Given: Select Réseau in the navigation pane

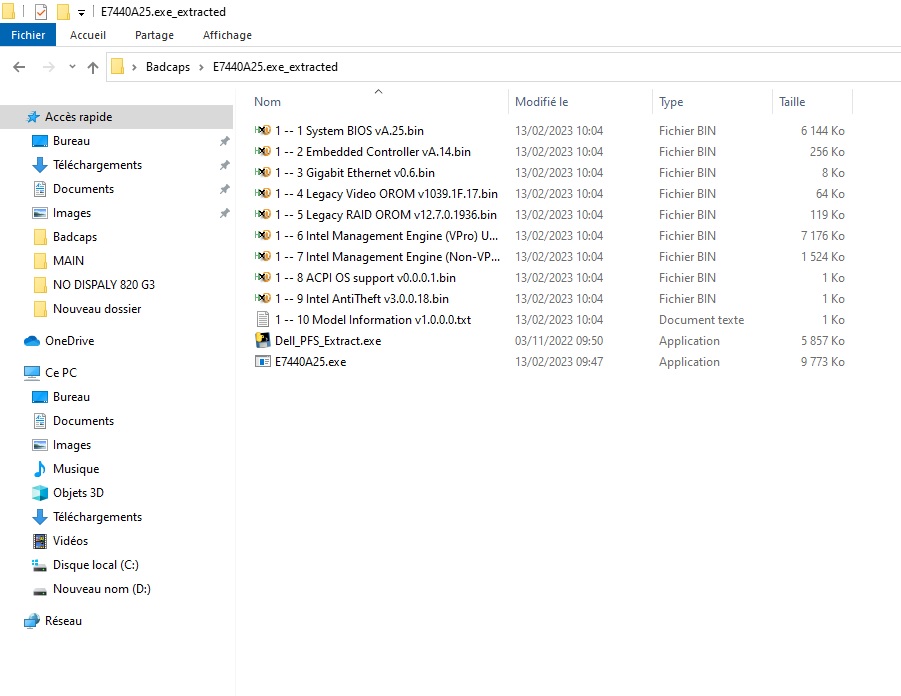Looking at the screenshot, I should (63, 621).
